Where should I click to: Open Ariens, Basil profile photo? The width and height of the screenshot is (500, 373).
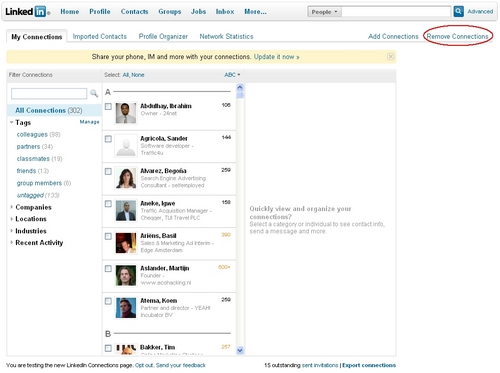(x=126, y=243)
